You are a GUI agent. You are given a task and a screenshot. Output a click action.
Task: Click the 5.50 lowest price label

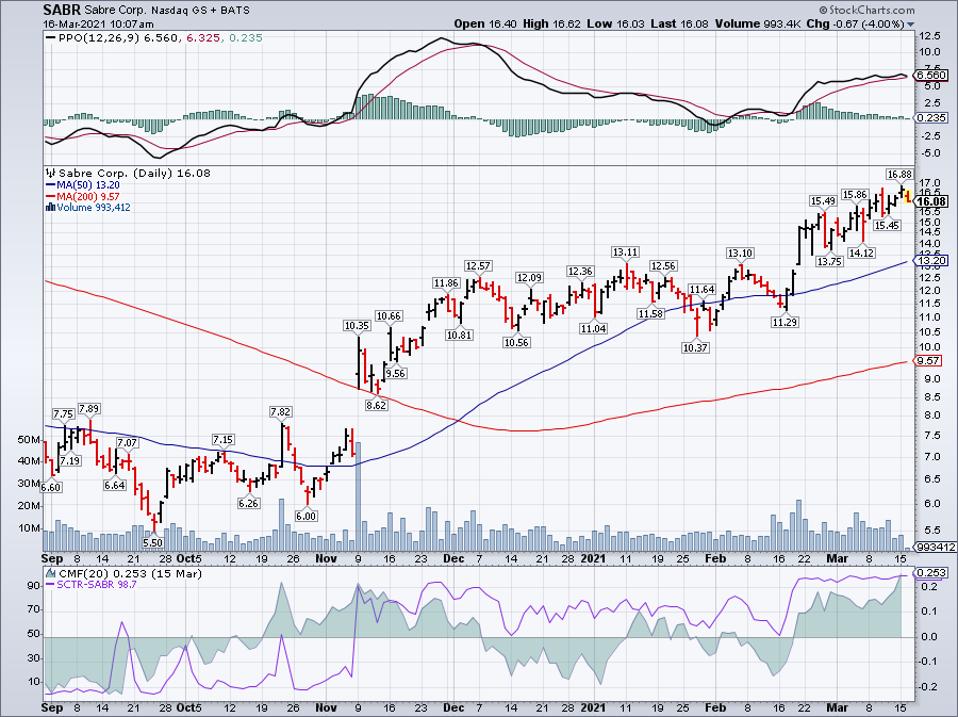pyautogui.click(x=153, y=542)
